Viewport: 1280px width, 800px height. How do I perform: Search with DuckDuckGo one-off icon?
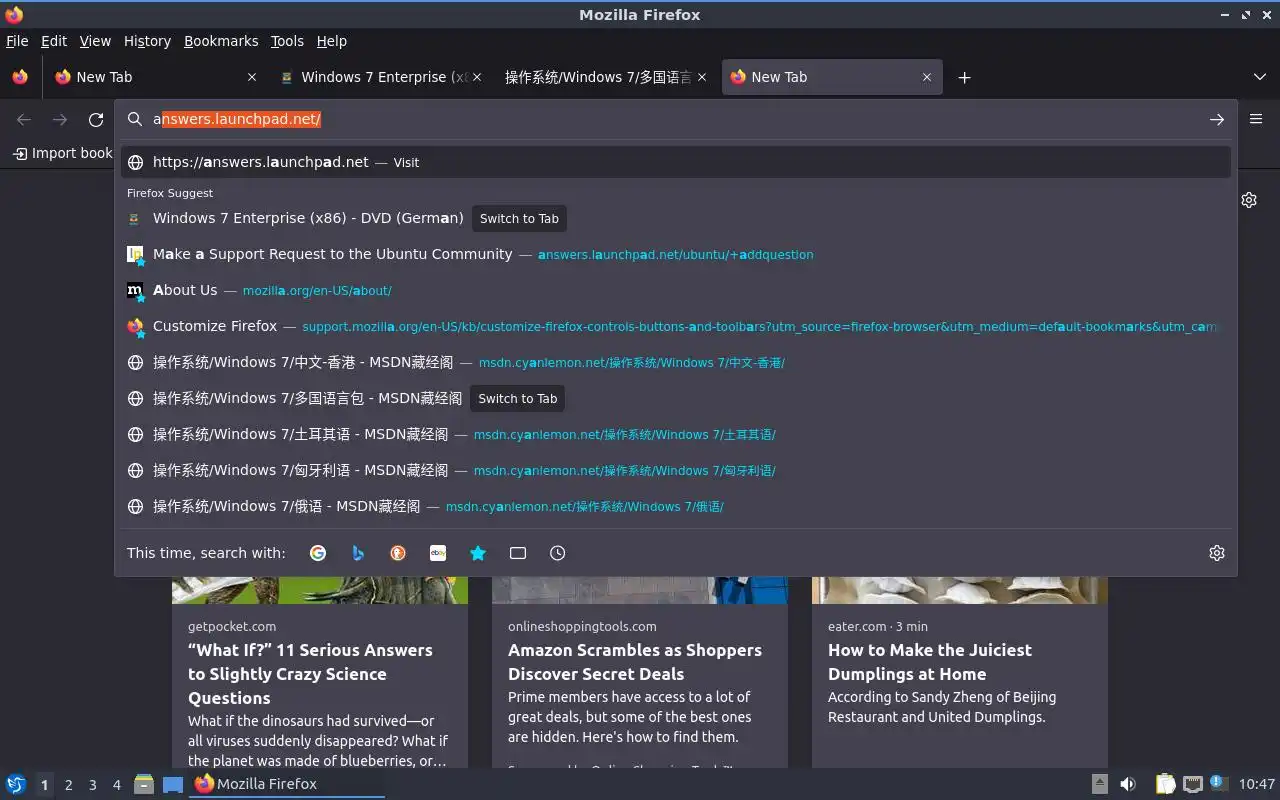pyautogui.click(x=398, y=553)
